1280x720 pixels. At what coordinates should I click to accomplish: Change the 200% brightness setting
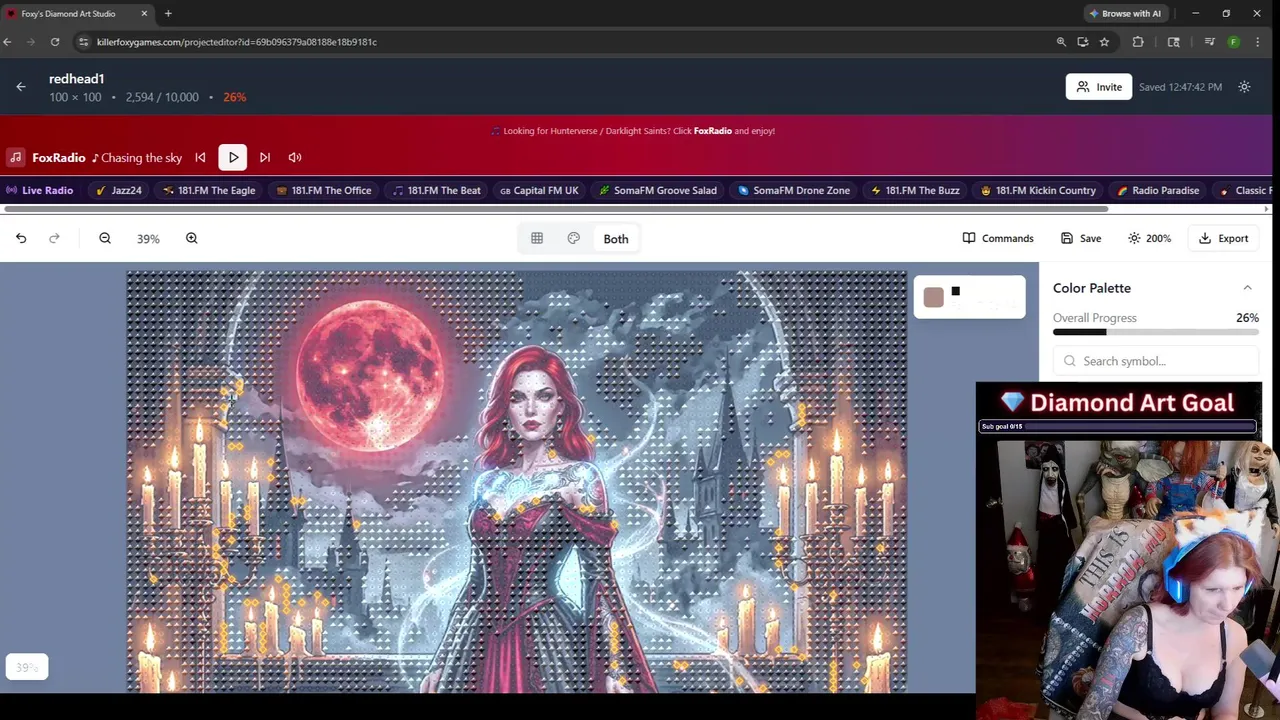[x=1149, y=238]
